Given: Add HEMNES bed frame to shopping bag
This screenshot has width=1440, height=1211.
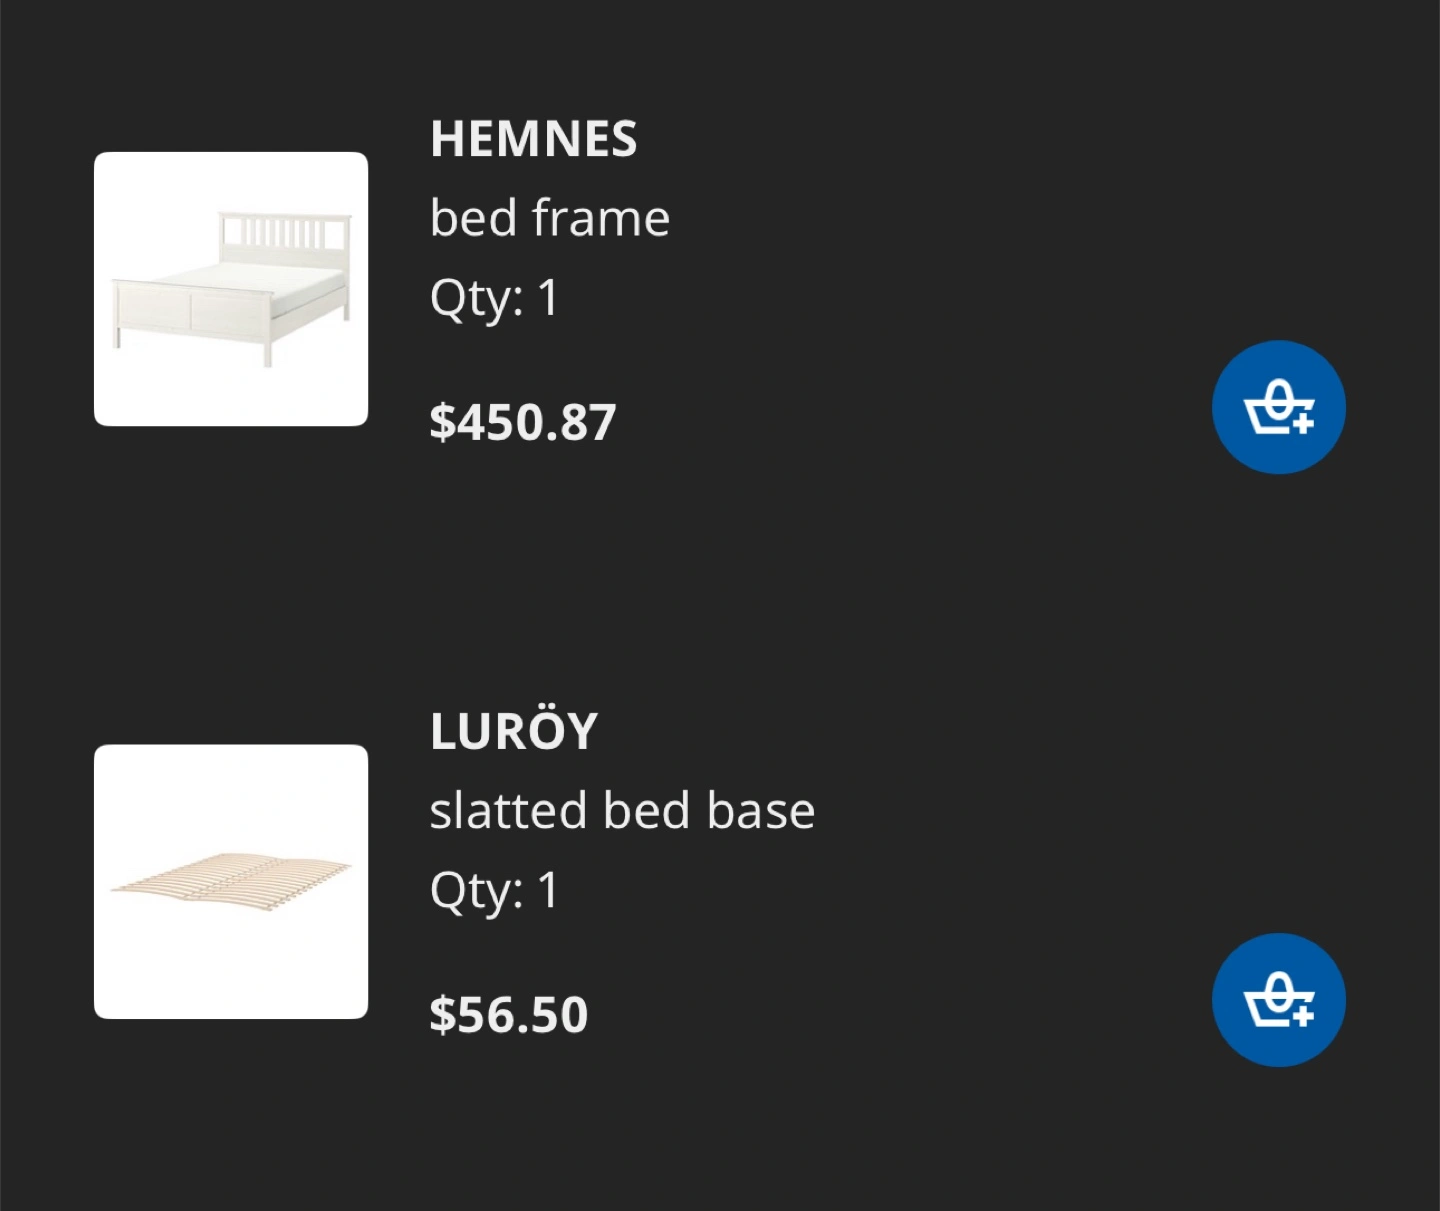Looking at the screenshot, I should coord(1278,407).
